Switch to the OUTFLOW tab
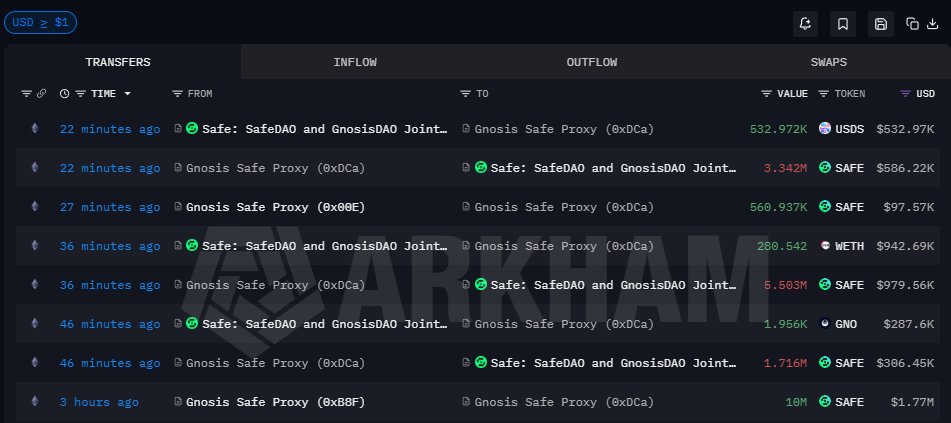 [591, 62]
